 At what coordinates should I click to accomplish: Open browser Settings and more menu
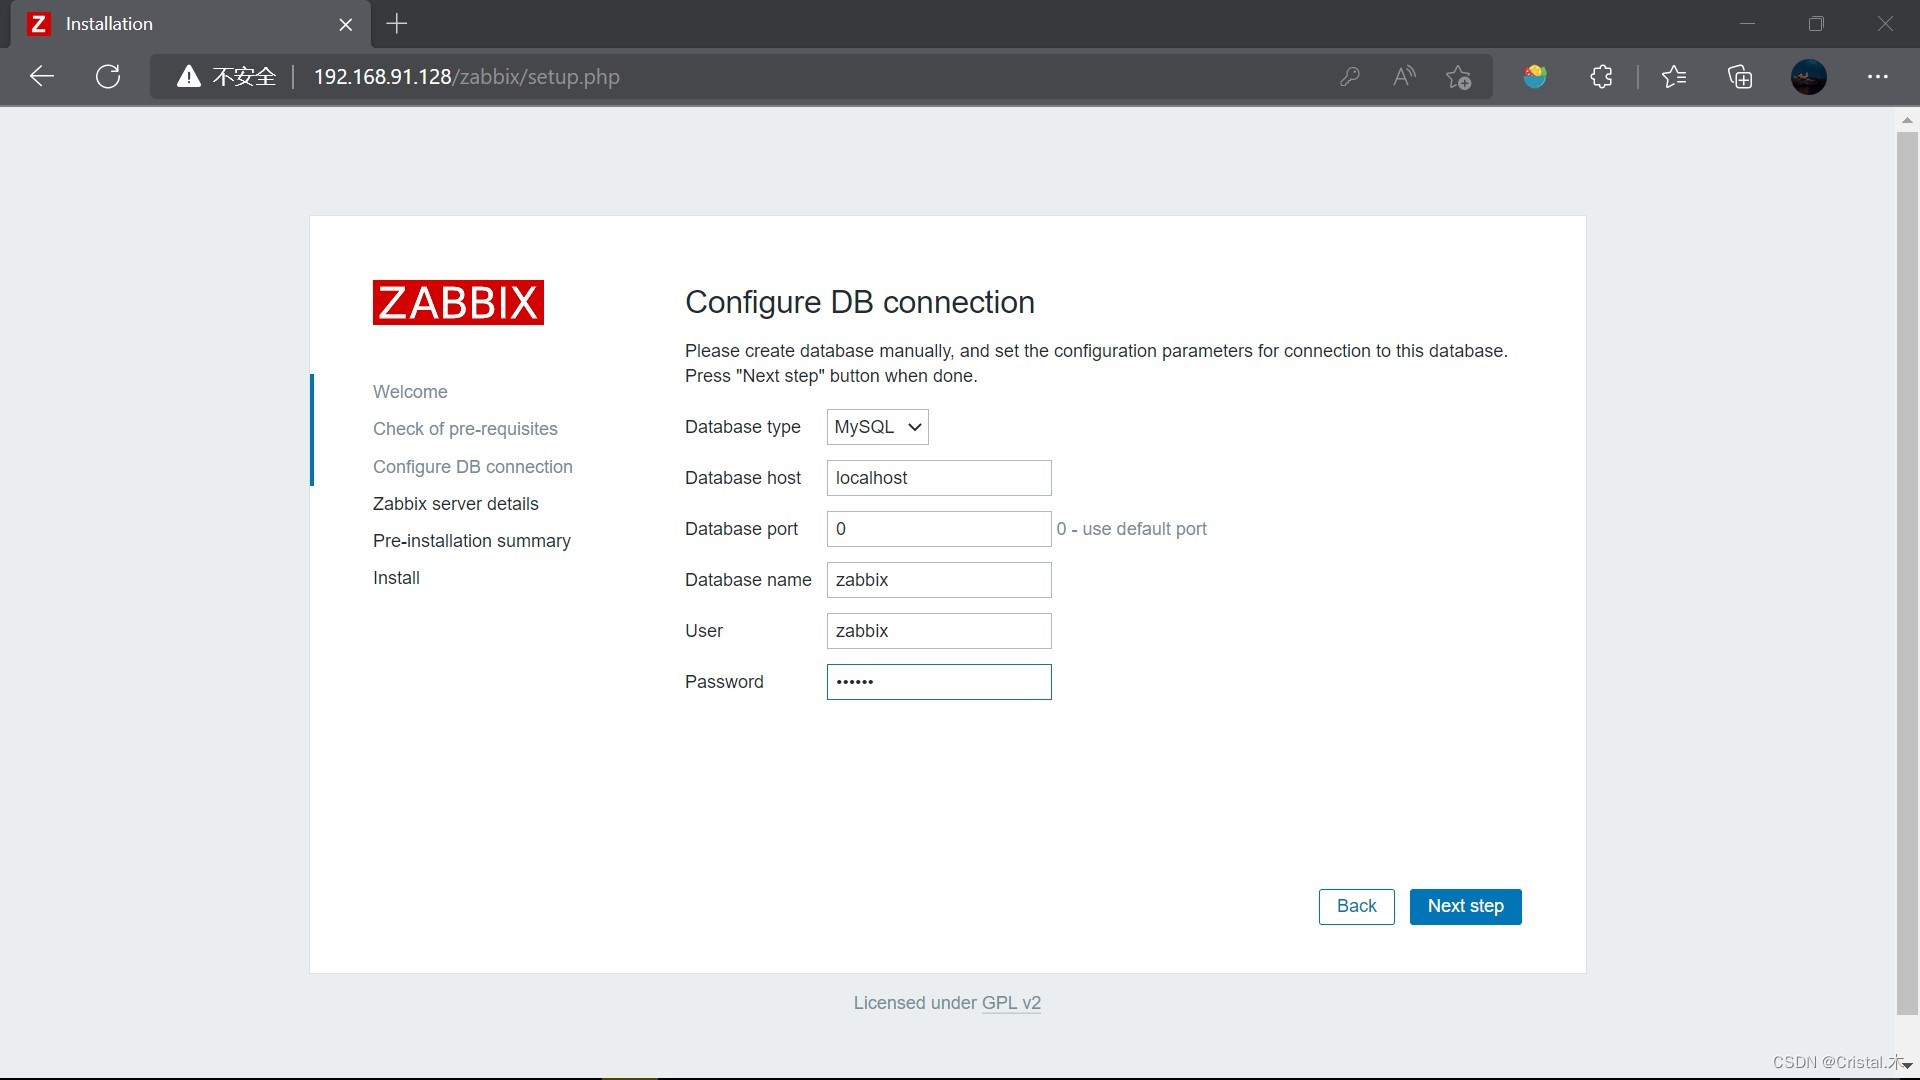(1877, 77)
